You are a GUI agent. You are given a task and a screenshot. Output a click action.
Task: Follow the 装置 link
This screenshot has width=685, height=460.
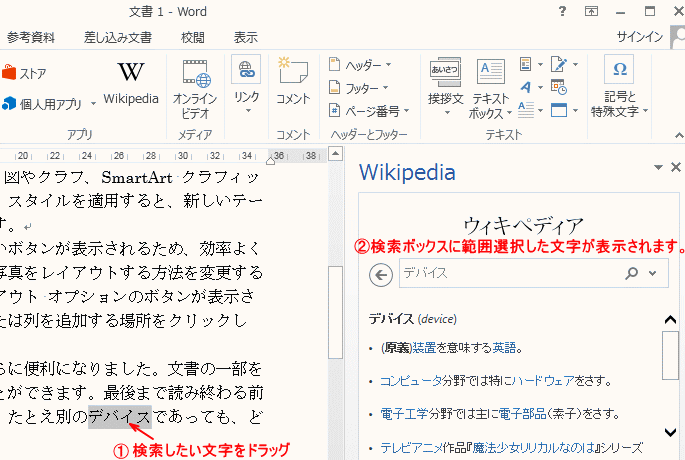point(424,348)
